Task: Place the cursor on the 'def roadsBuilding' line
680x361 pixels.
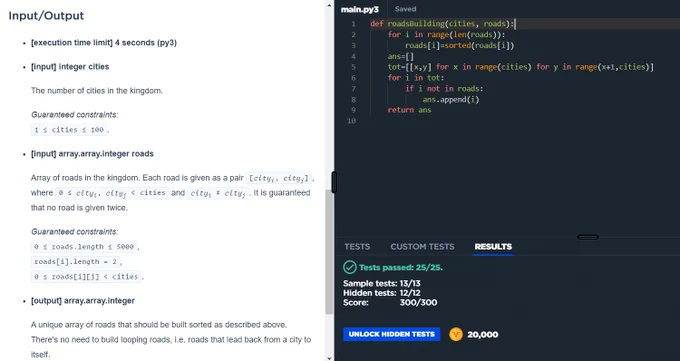Action: point(442,24)
